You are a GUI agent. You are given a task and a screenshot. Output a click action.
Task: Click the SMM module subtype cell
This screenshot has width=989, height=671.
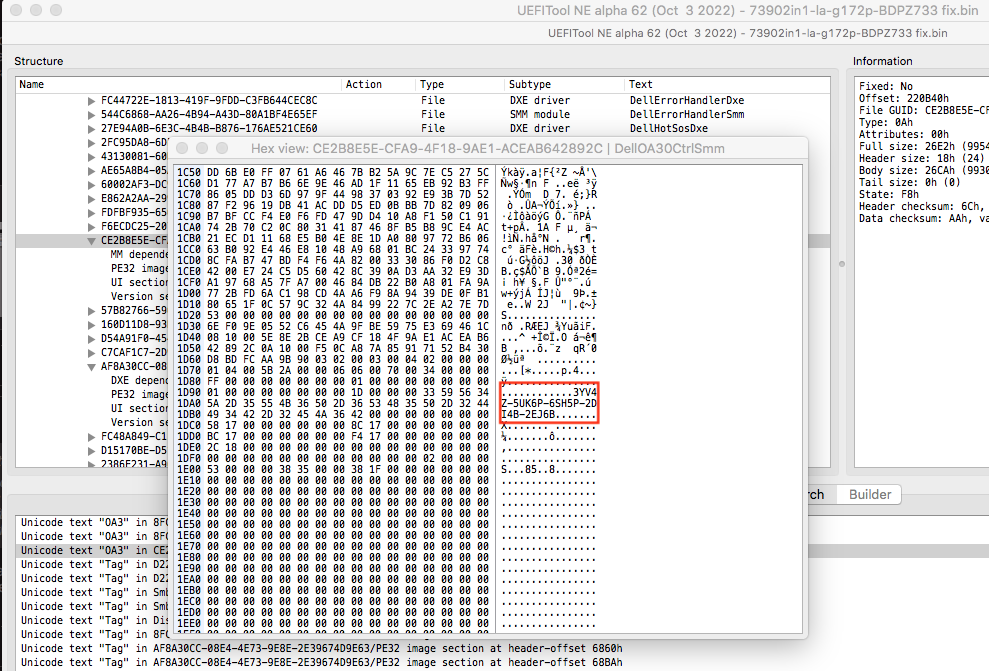tap(540, 115)
